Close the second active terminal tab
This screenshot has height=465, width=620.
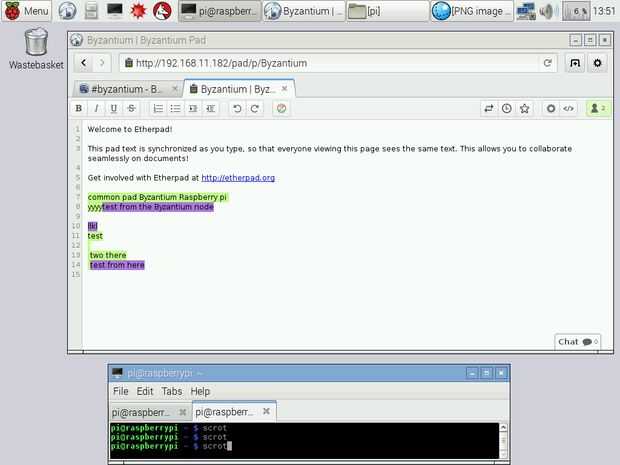pos(267,411)
